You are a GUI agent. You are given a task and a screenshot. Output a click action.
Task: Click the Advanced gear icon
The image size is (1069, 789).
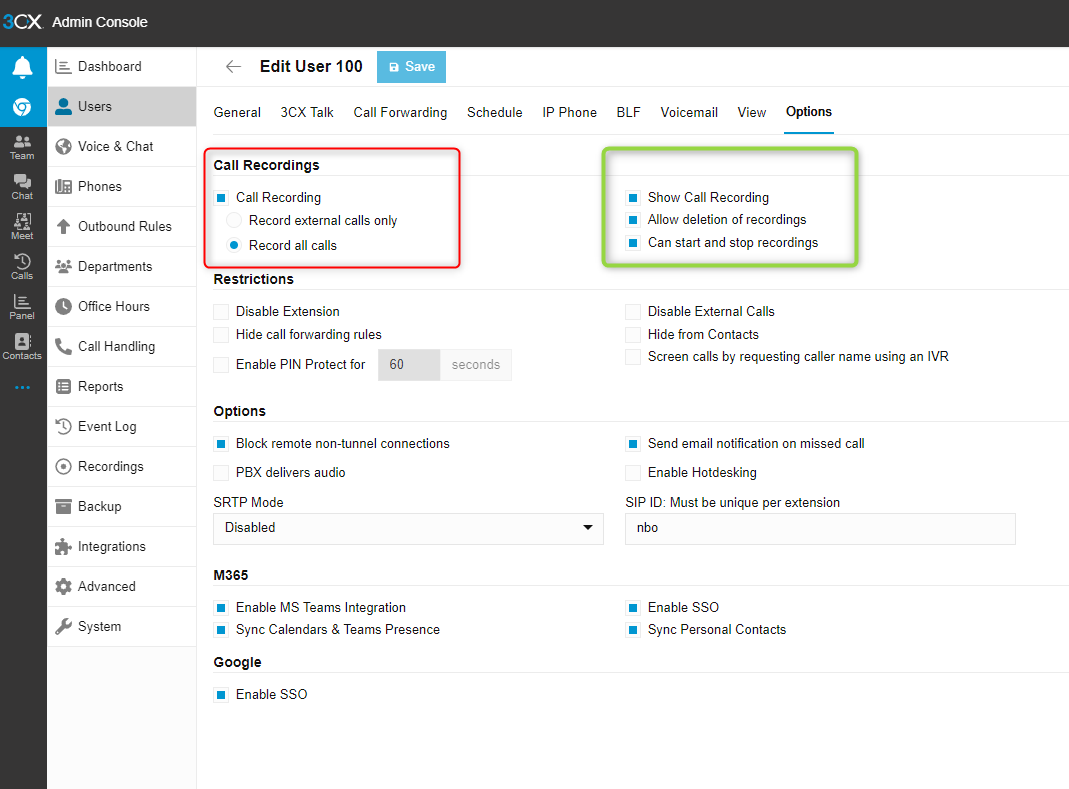click(63, 586)
